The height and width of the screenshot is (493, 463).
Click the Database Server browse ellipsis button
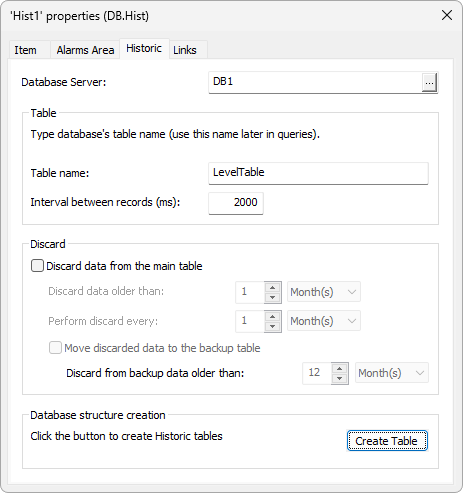pyautogui.click(x=429, y=82)
